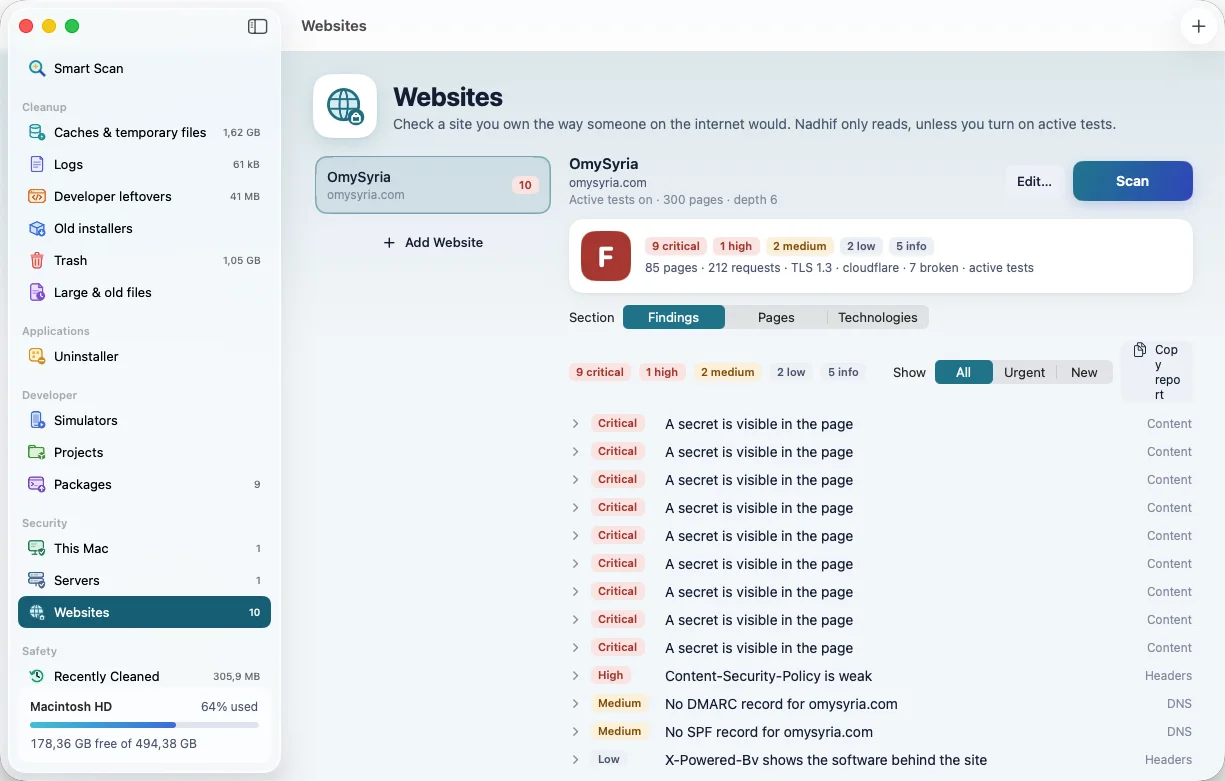Filter findings to Urgent only
Screen dimensions: 1225x781
1024,372
